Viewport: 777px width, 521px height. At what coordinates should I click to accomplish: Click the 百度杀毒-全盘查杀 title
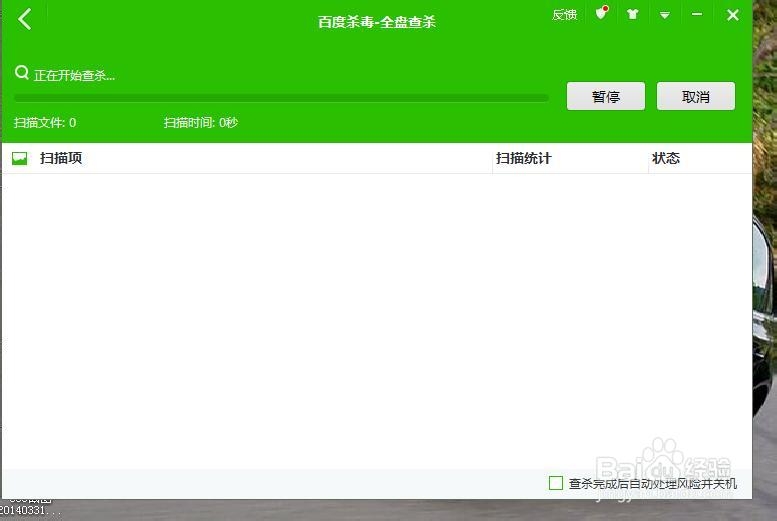[x=377, y=22]
